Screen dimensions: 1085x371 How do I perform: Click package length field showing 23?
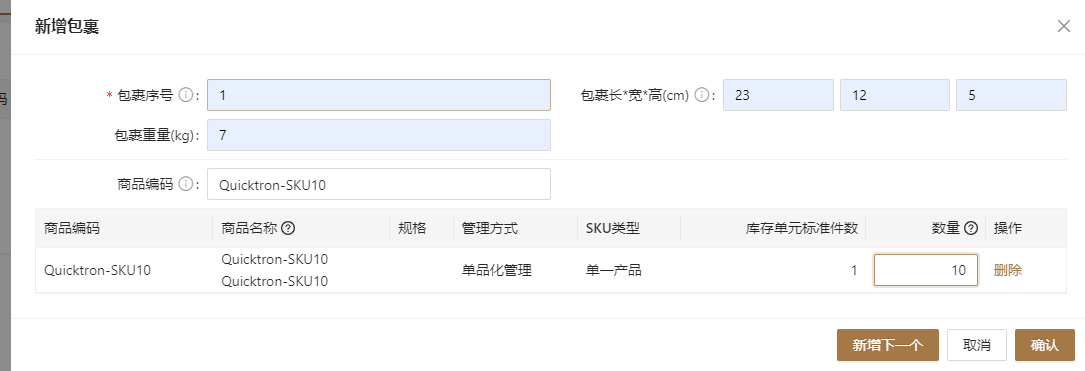778,95
